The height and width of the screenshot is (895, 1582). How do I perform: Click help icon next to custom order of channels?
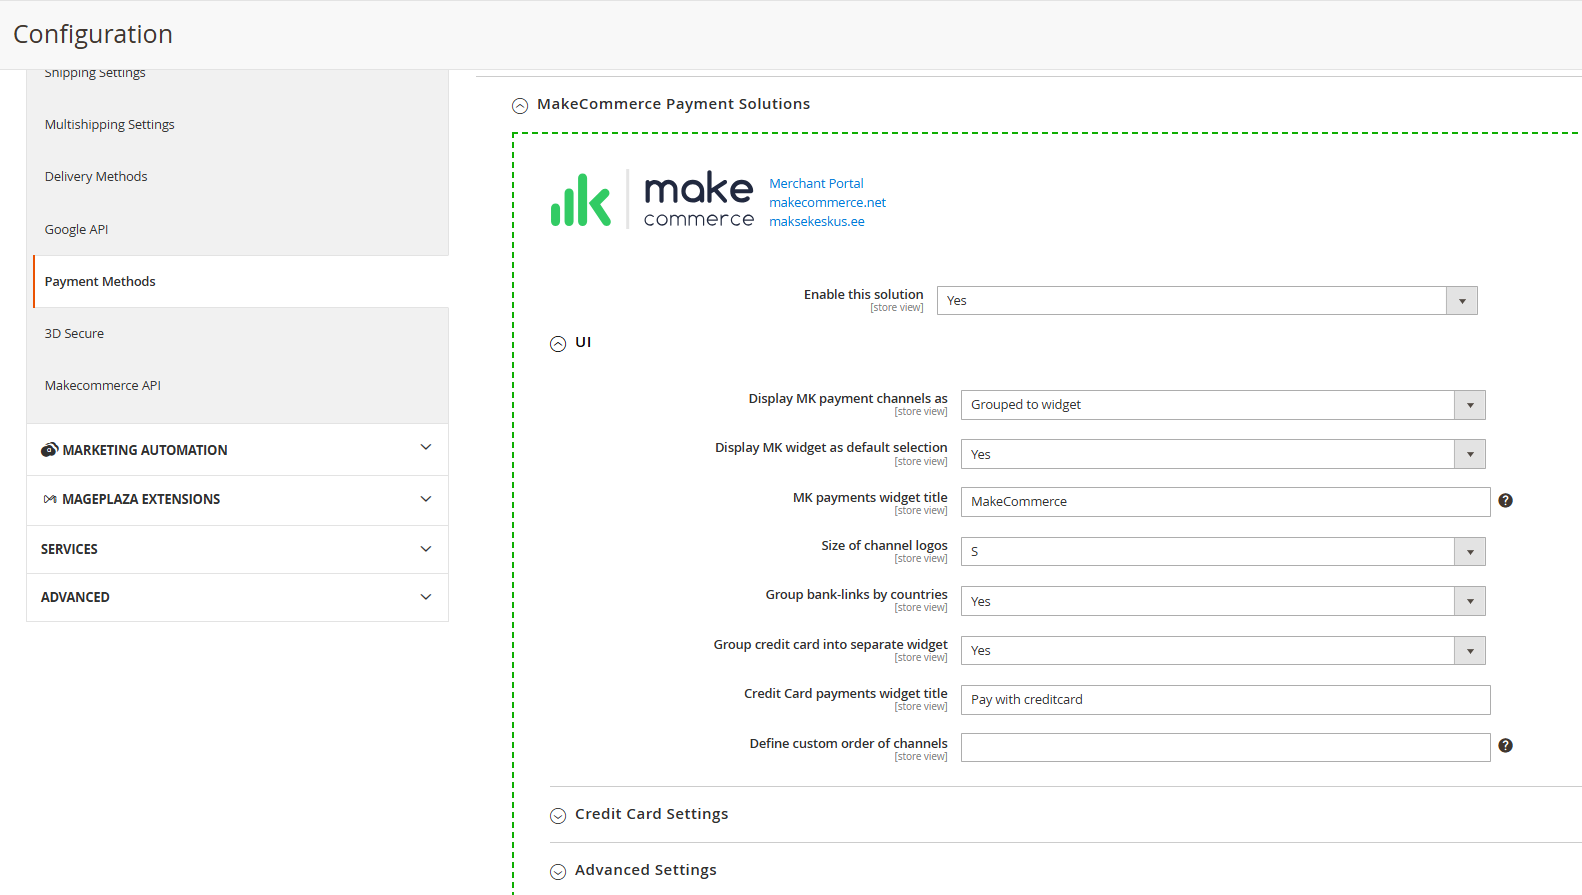click(1505, 746)
